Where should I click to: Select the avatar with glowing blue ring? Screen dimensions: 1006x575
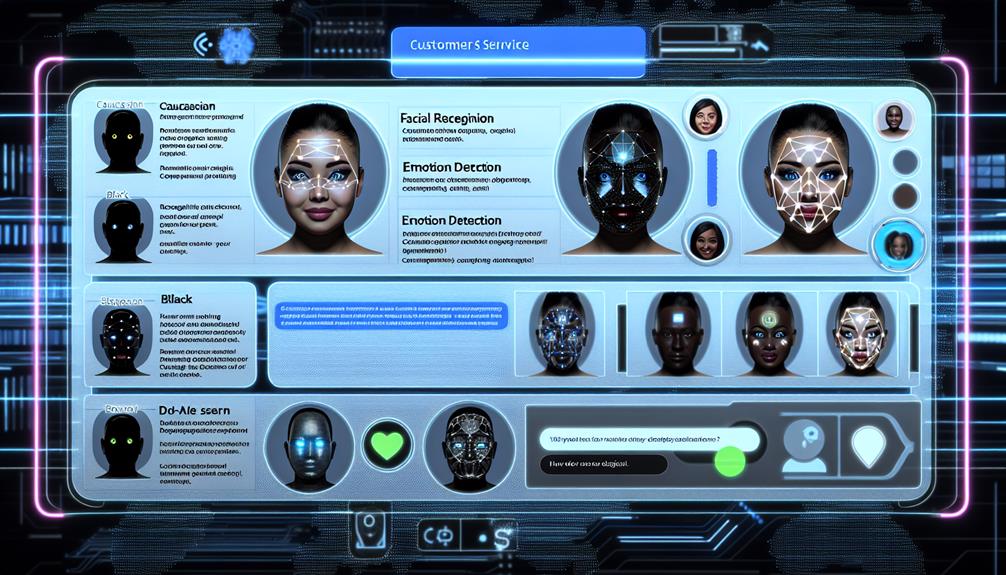pos(898,245)
